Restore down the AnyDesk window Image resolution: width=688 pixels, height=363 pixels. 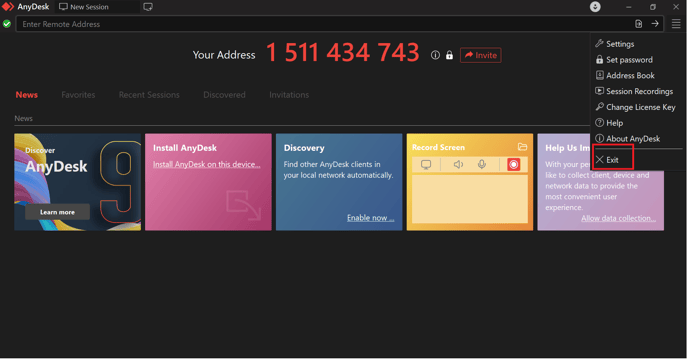[652, 7]
